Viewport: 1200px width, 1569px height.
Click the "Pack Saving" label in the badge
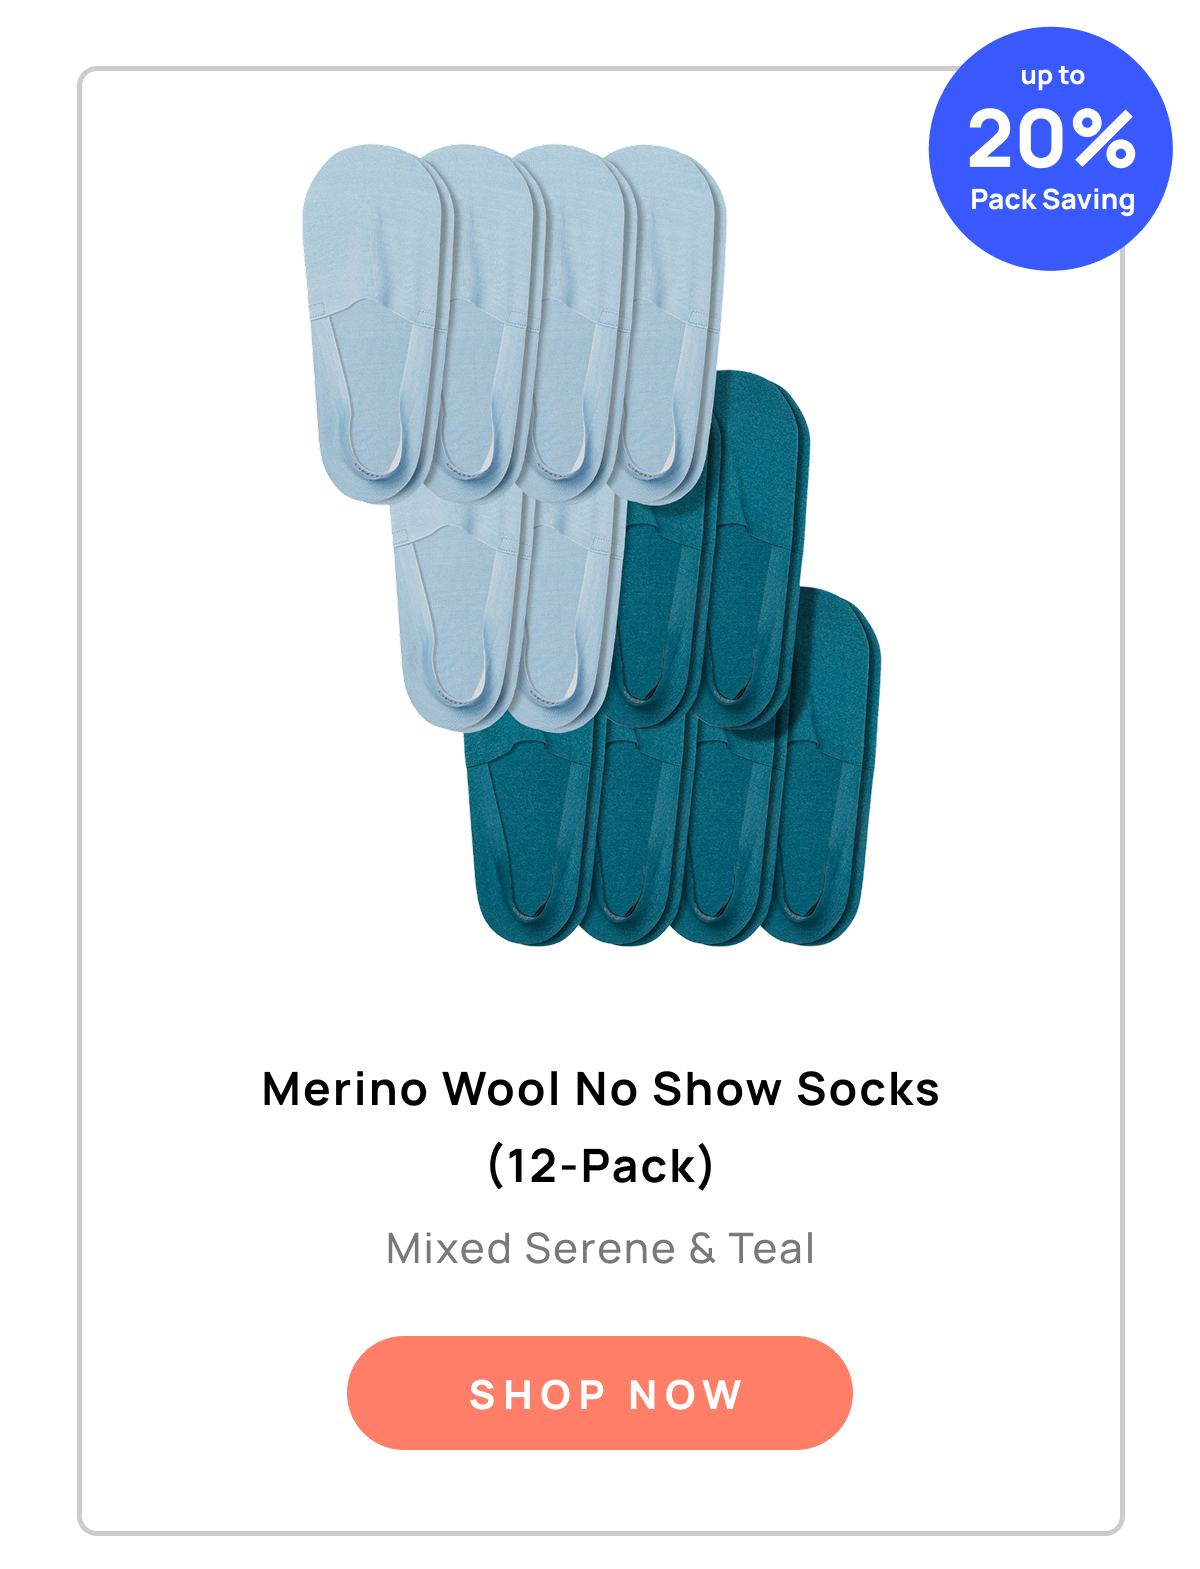point(1052,199)
